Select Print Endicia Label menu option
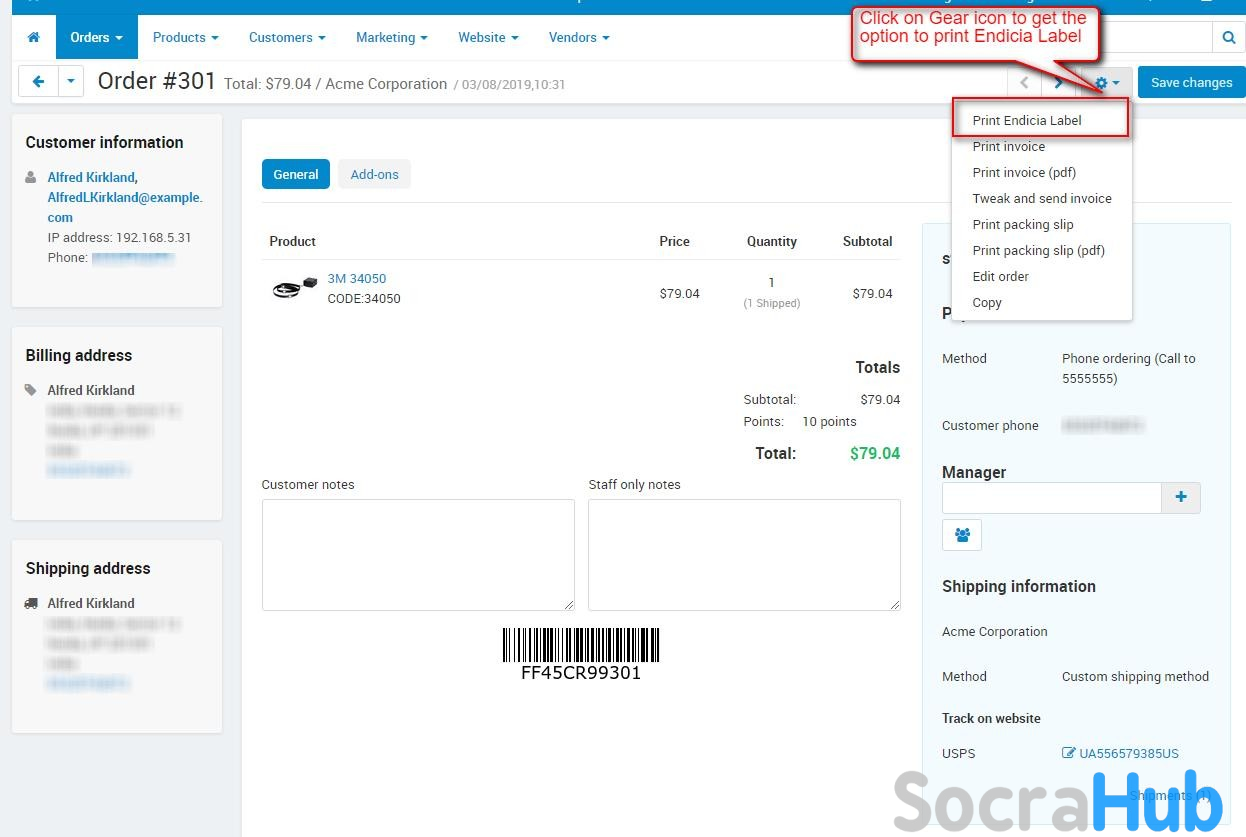 point(1027,120)
